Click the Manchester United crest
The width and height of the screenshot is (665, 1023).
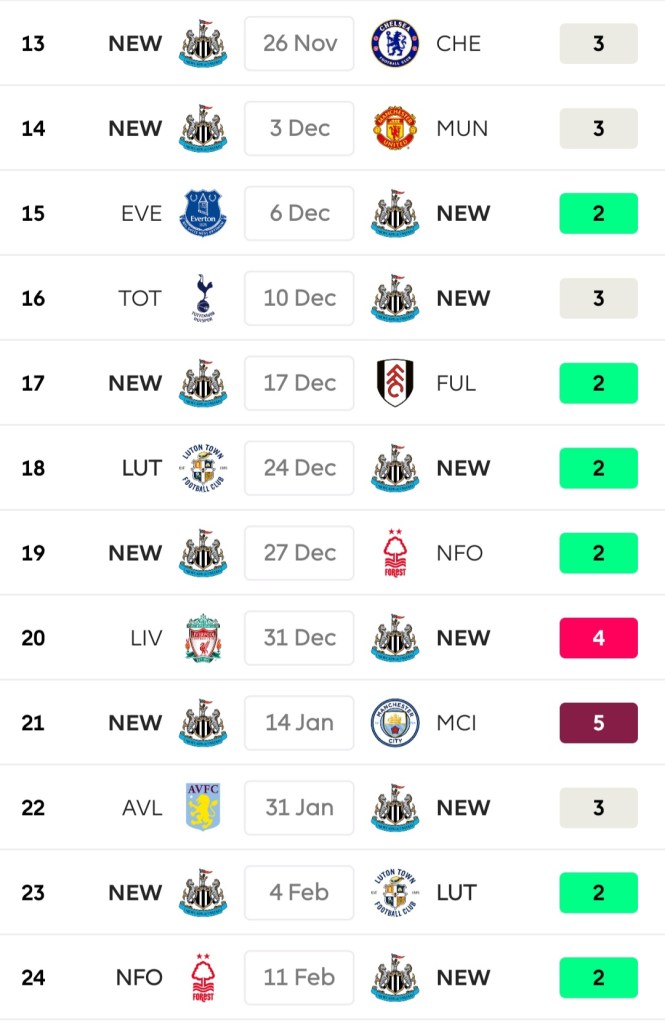point(395,129)
